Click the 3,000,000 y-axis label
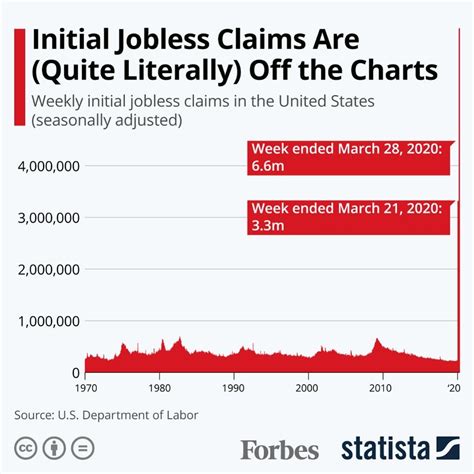Viewport: 474px width, 474px height. [x=49, y=218]
